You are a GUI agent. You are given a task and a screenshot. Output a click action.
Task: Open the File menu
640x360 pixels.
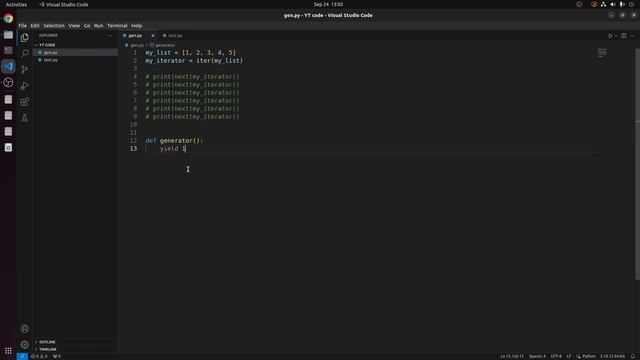coord(22,25)
